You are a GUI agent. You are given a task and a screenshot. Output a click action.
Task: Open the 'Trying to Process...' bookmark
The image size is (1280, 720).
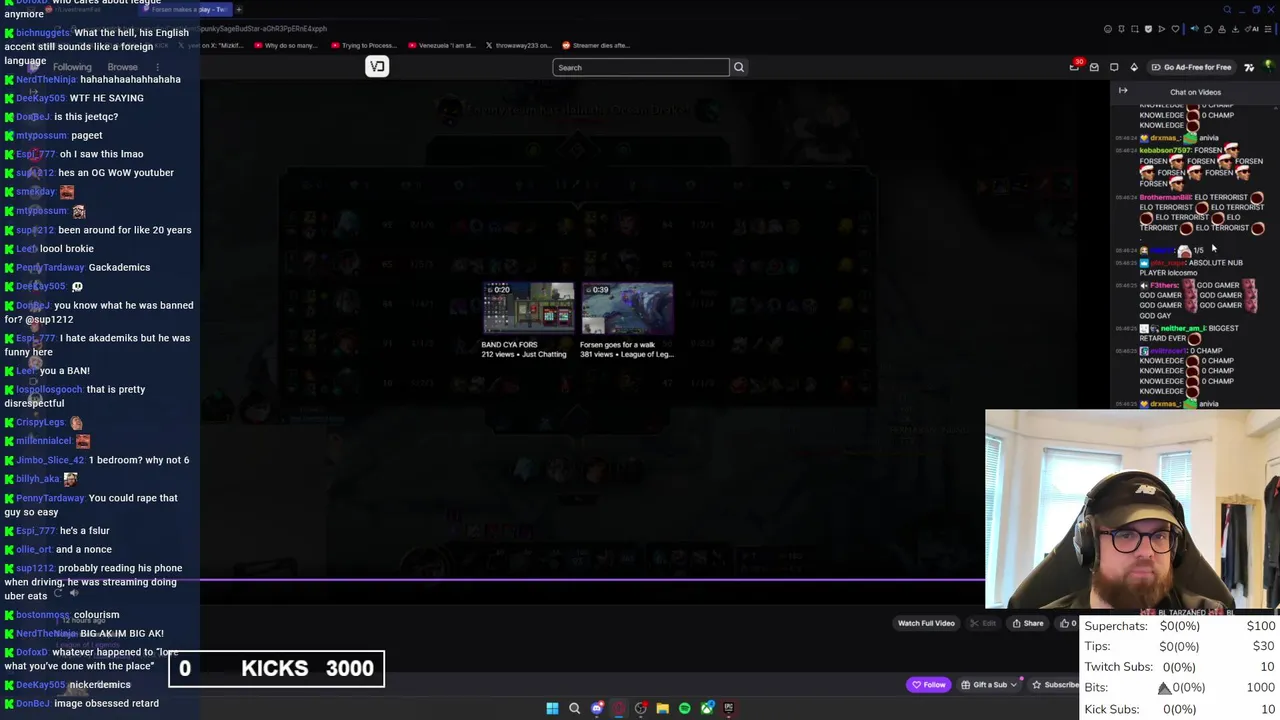pyautogui.click(x=363, y=45)
